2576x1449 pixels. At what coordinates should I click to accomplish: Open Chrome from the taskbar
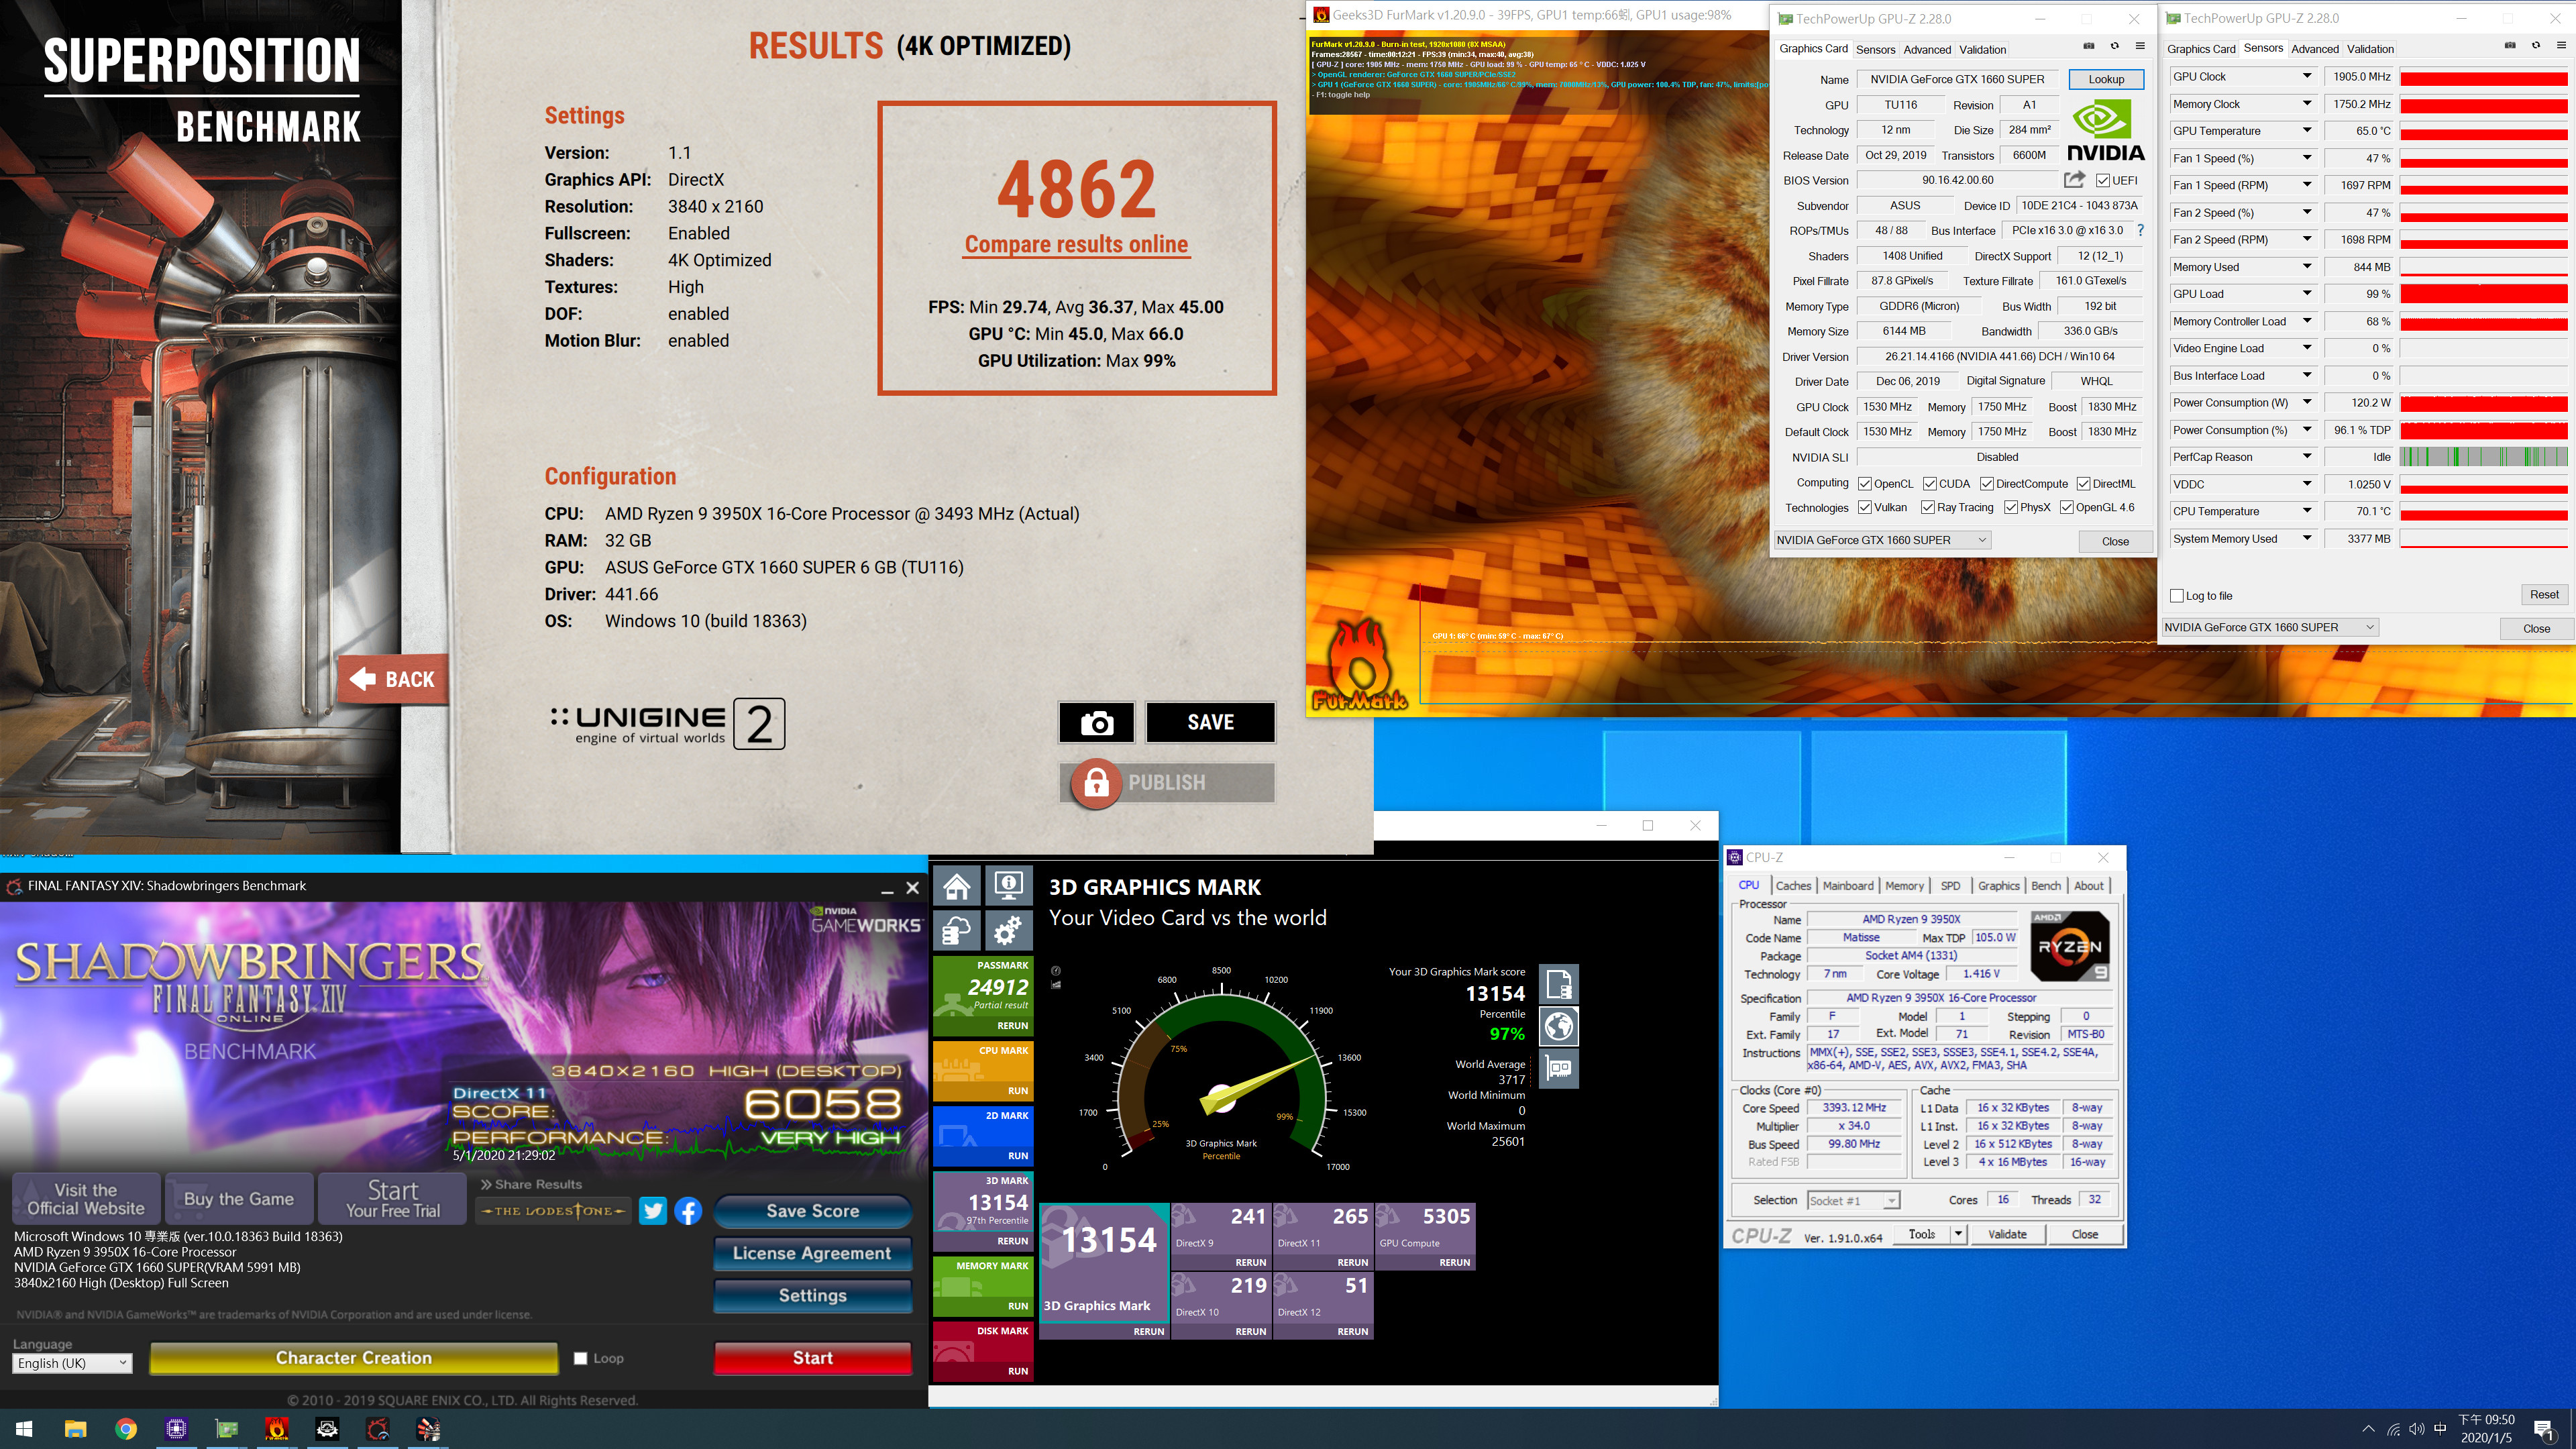[x=126, y=1429]
